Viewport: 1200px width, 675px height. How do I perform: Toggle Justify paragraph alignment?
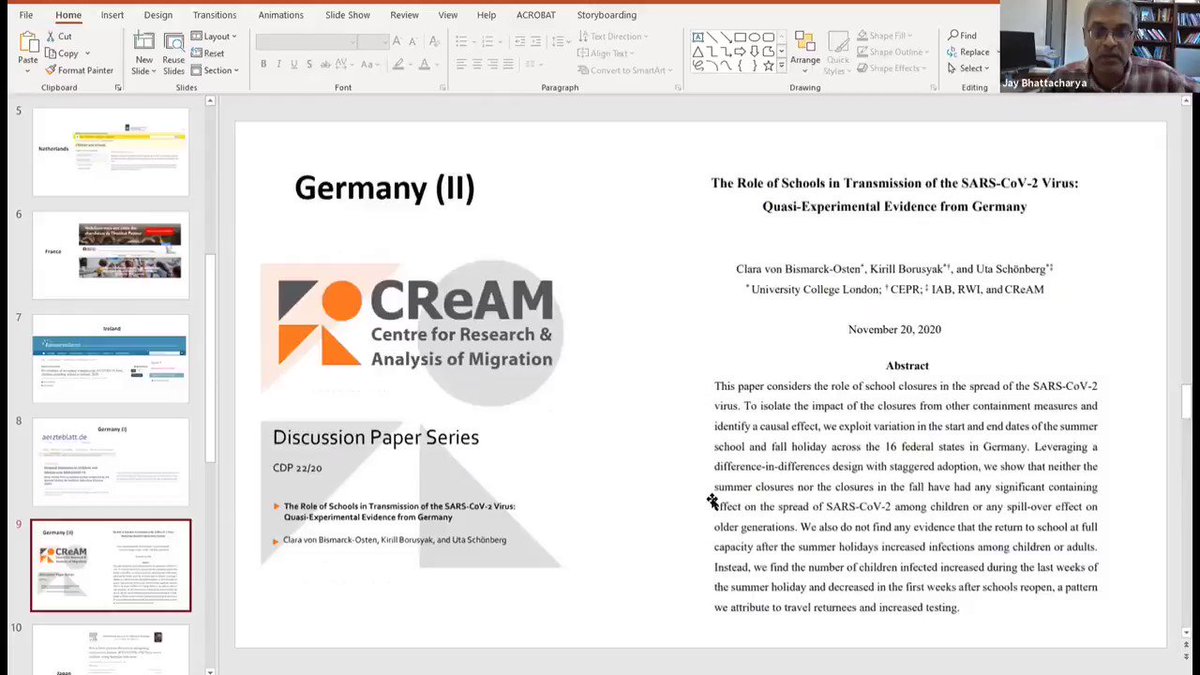pyautogui.click(x=508, y=64)
